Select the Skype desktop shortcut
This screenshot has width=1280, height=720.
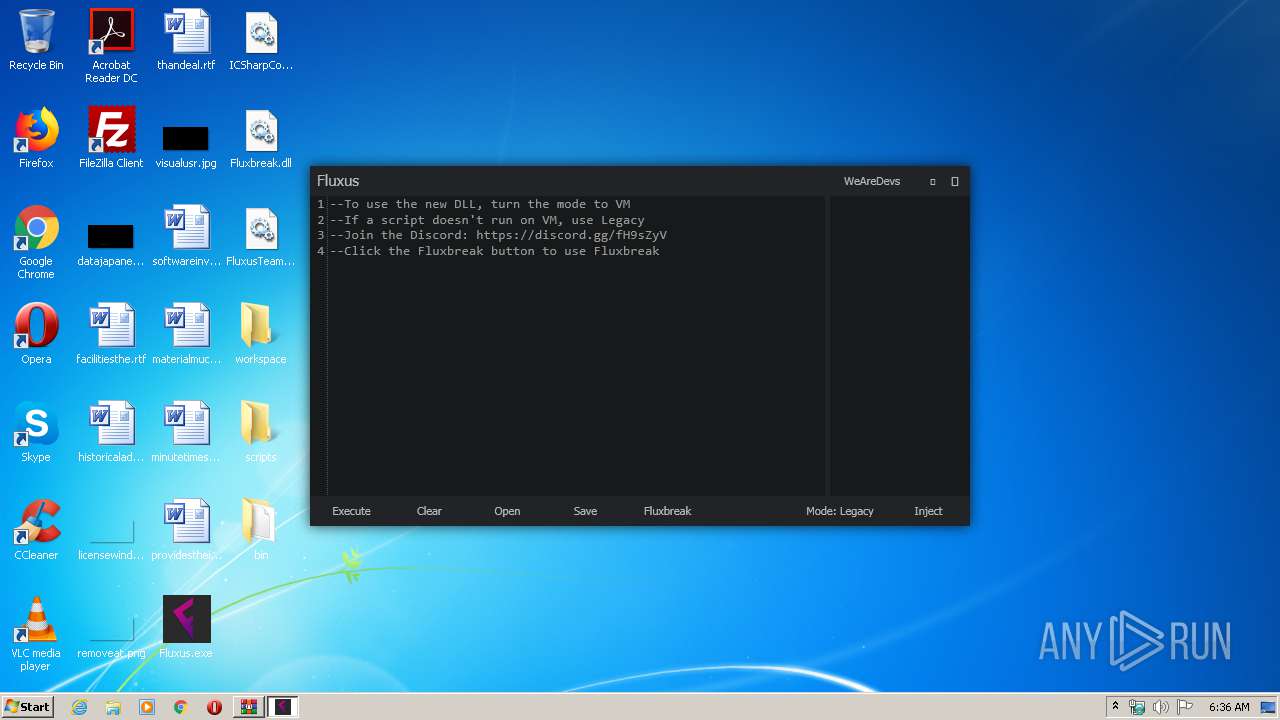36,433
